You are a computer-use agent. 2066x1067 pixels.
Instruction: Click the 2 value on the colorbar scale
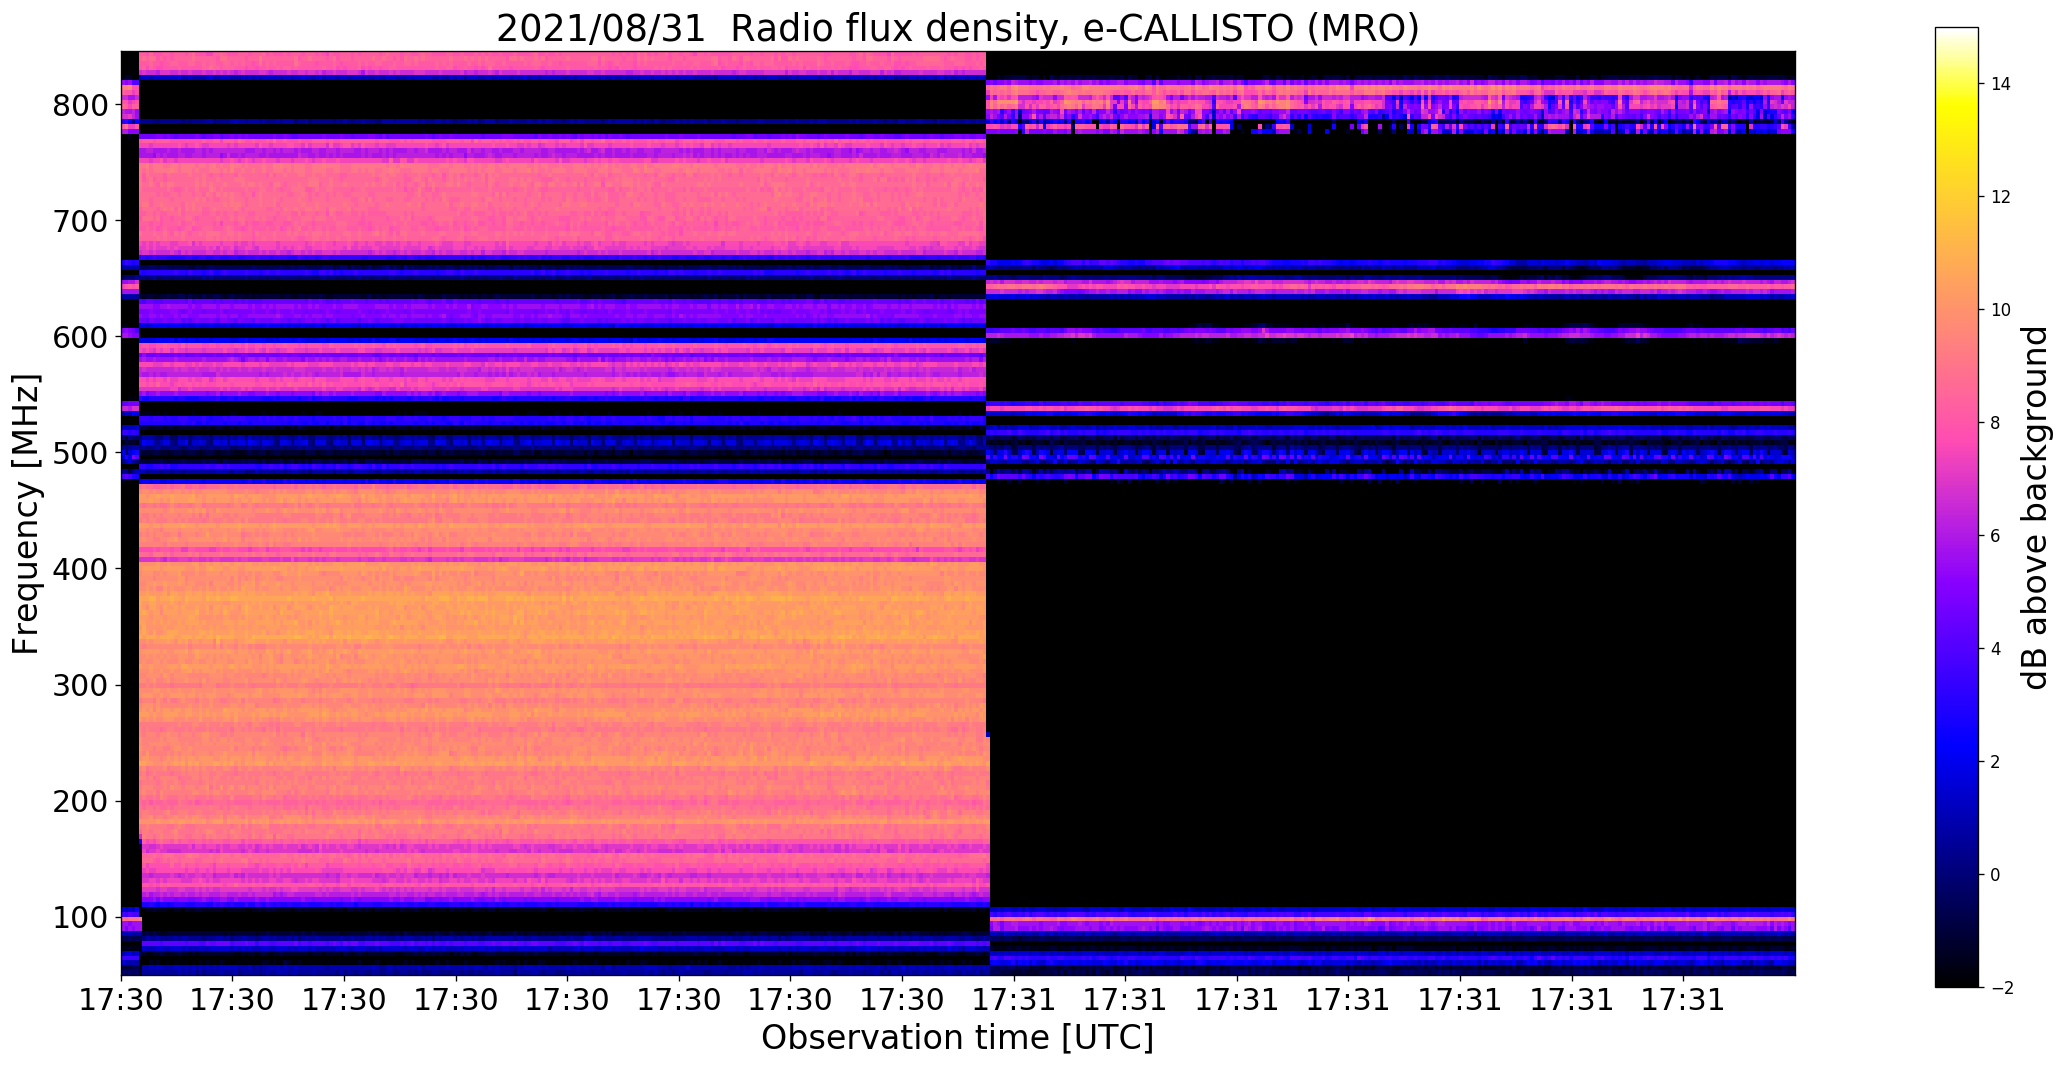[x=1996, y=762]
